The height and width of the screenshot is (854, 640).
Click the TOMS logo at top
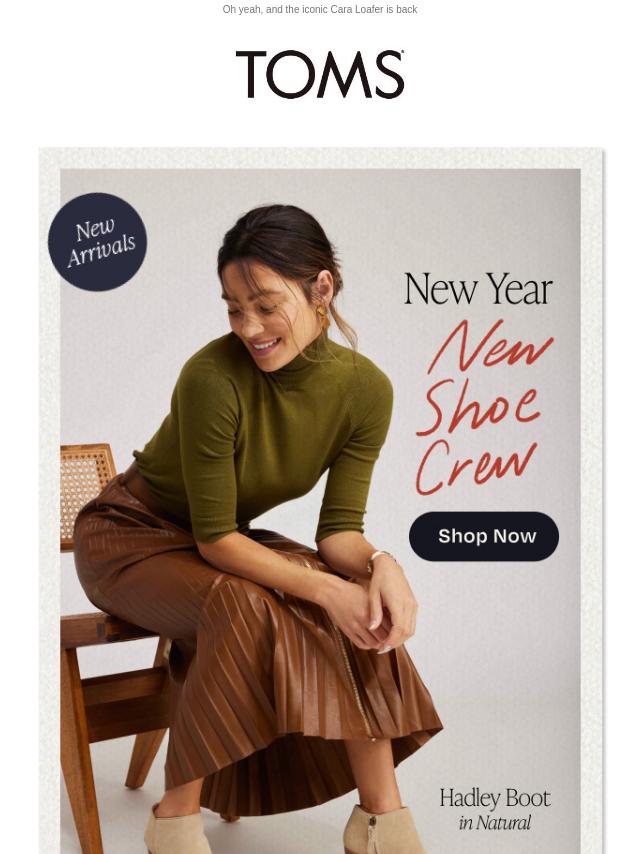(320, 75)
